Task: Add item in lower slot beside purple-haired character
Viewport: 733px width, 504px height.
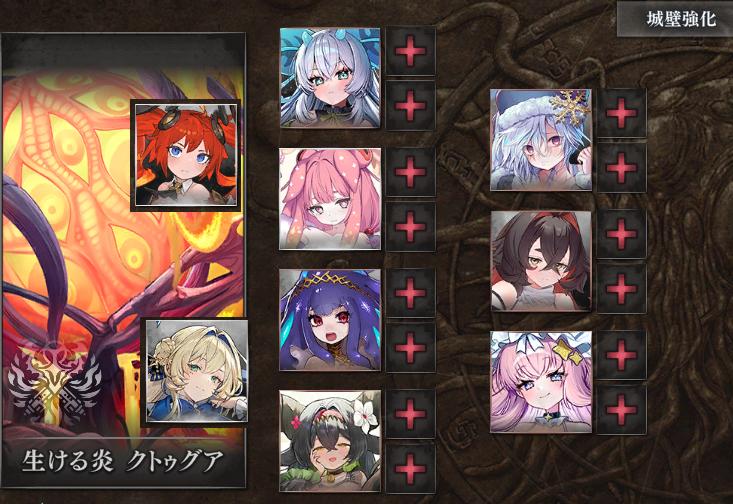Action: click(410, 347)
